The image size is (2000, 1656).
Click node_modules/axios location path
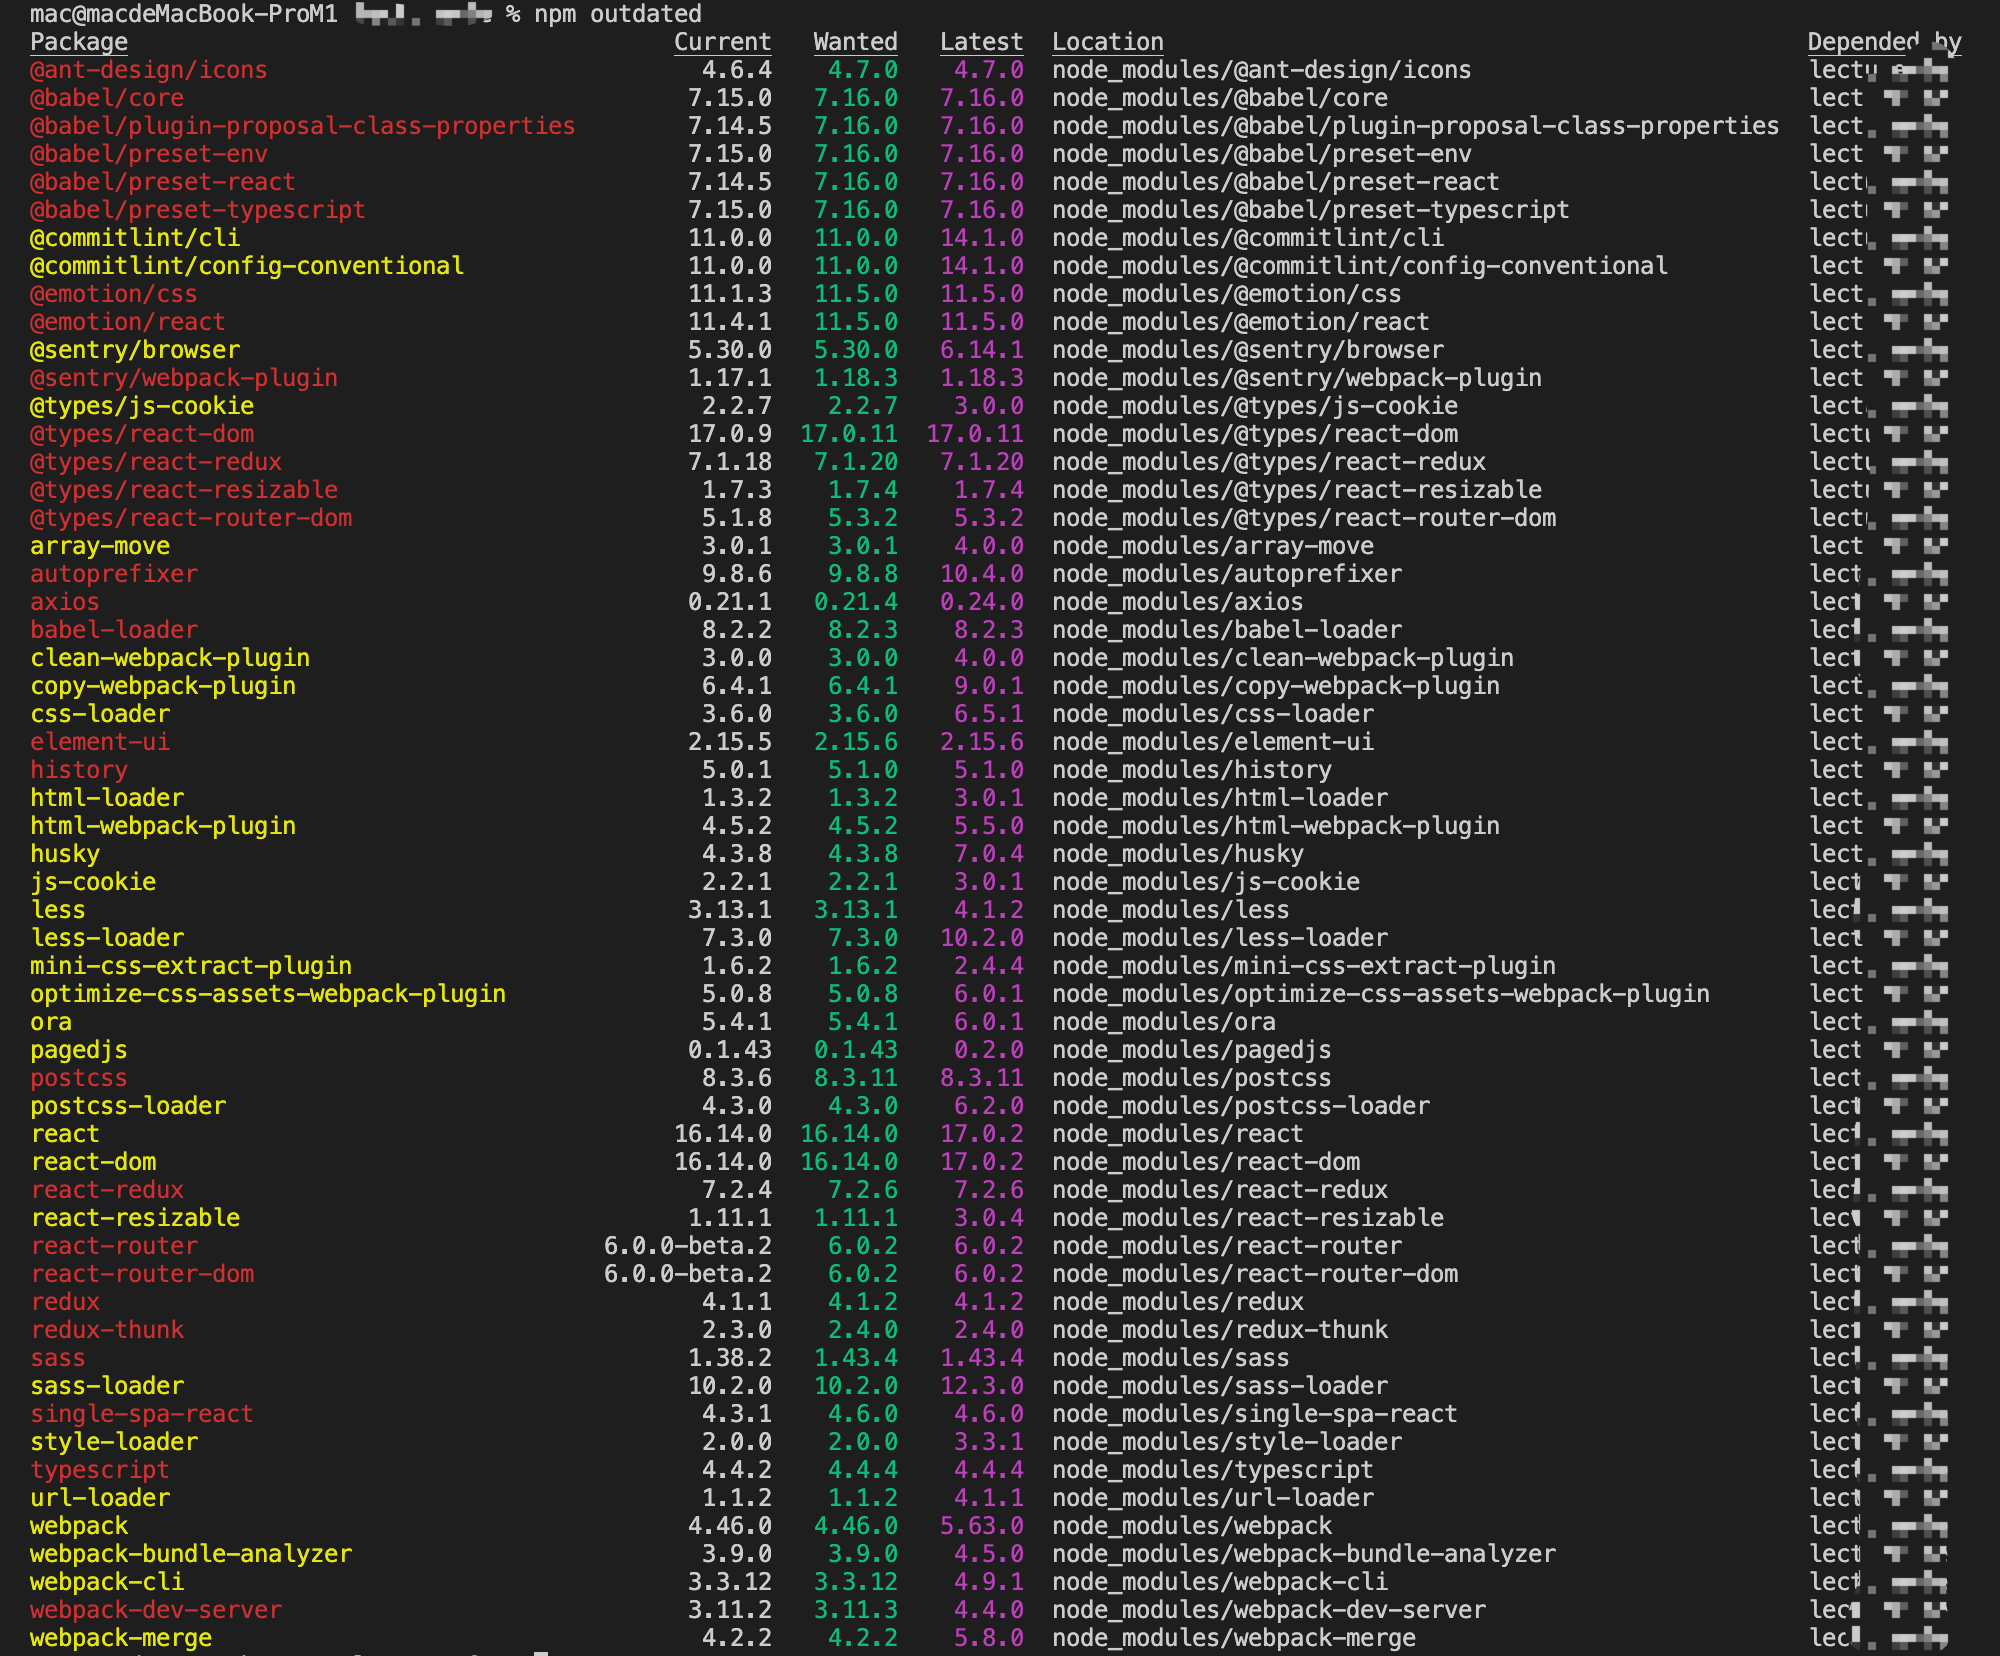(x=1177, y=602)
